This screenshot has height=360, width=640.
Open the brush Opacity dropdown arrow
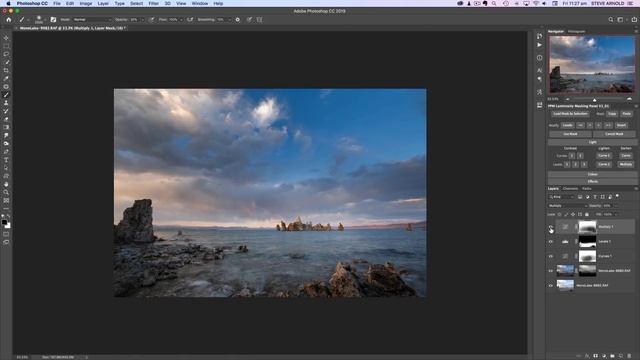click(x=142, y=20)
